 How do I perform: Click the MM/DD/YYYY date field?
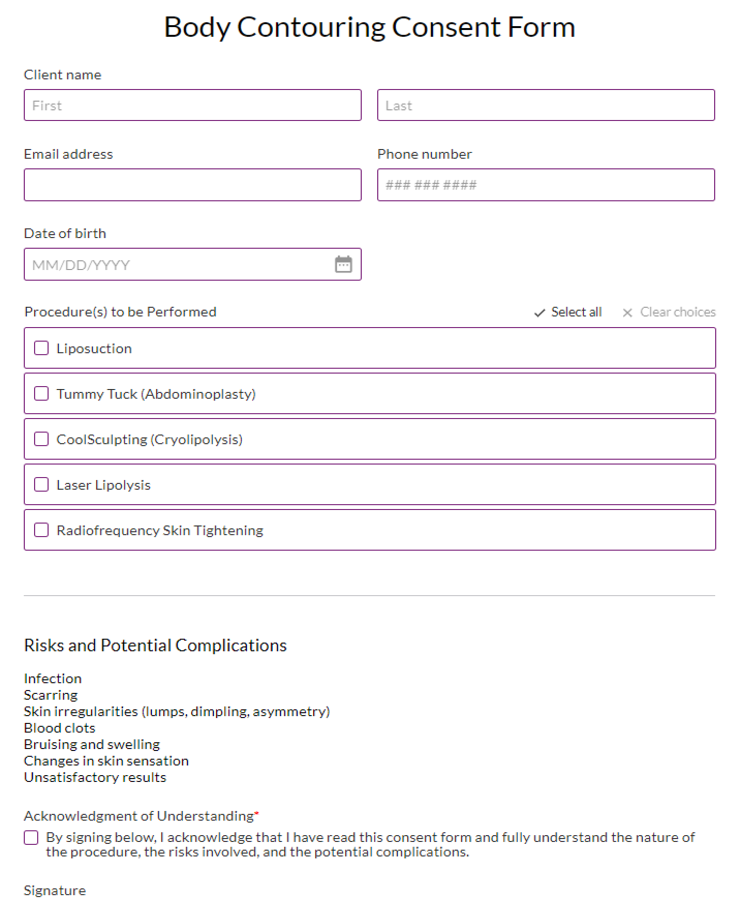pyautogui.click(x=180, y=263)
